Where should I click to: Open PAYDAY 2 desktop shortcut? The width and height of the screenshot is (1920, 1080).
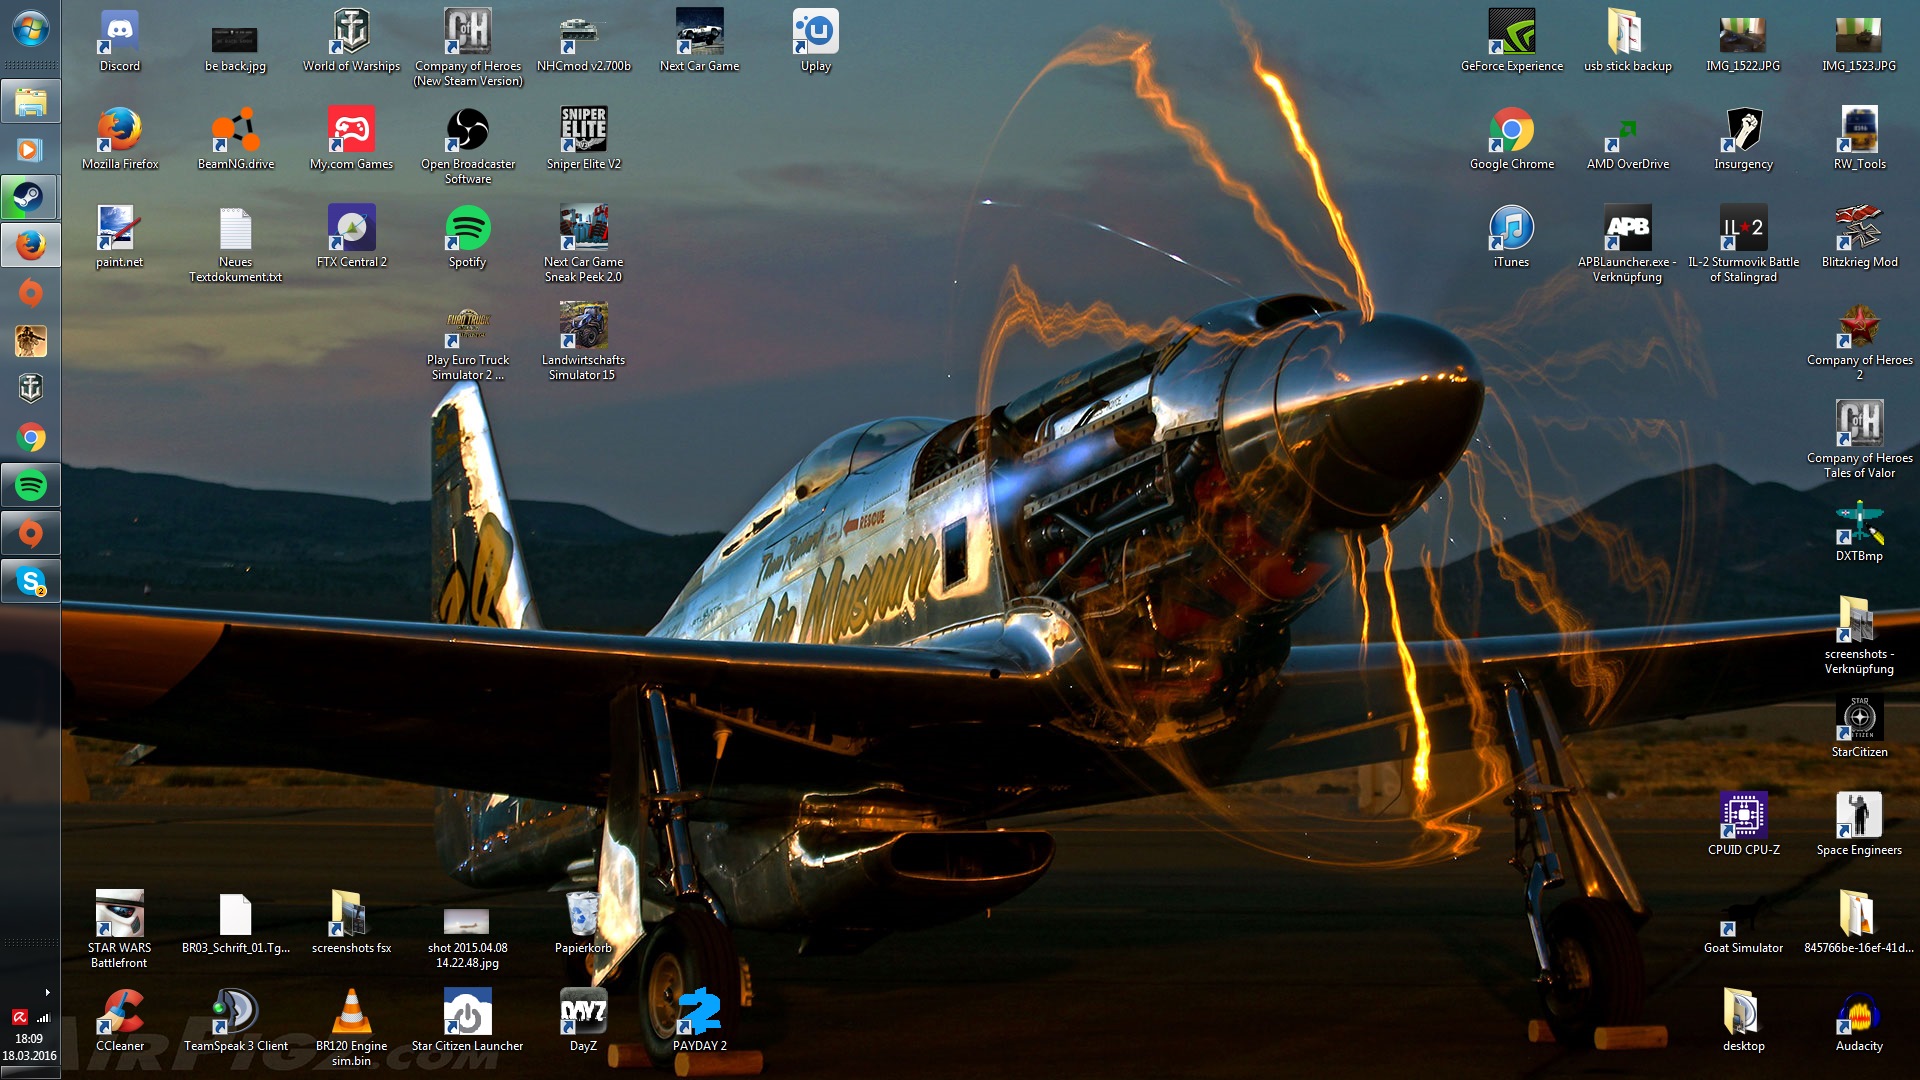coord(699,1013)
